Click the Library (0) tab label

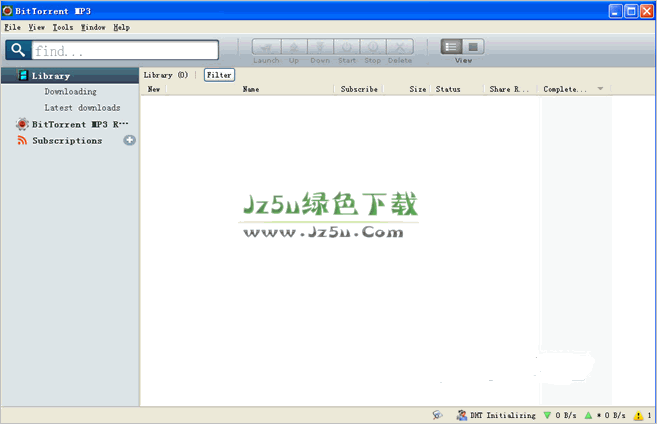[166, 75]
